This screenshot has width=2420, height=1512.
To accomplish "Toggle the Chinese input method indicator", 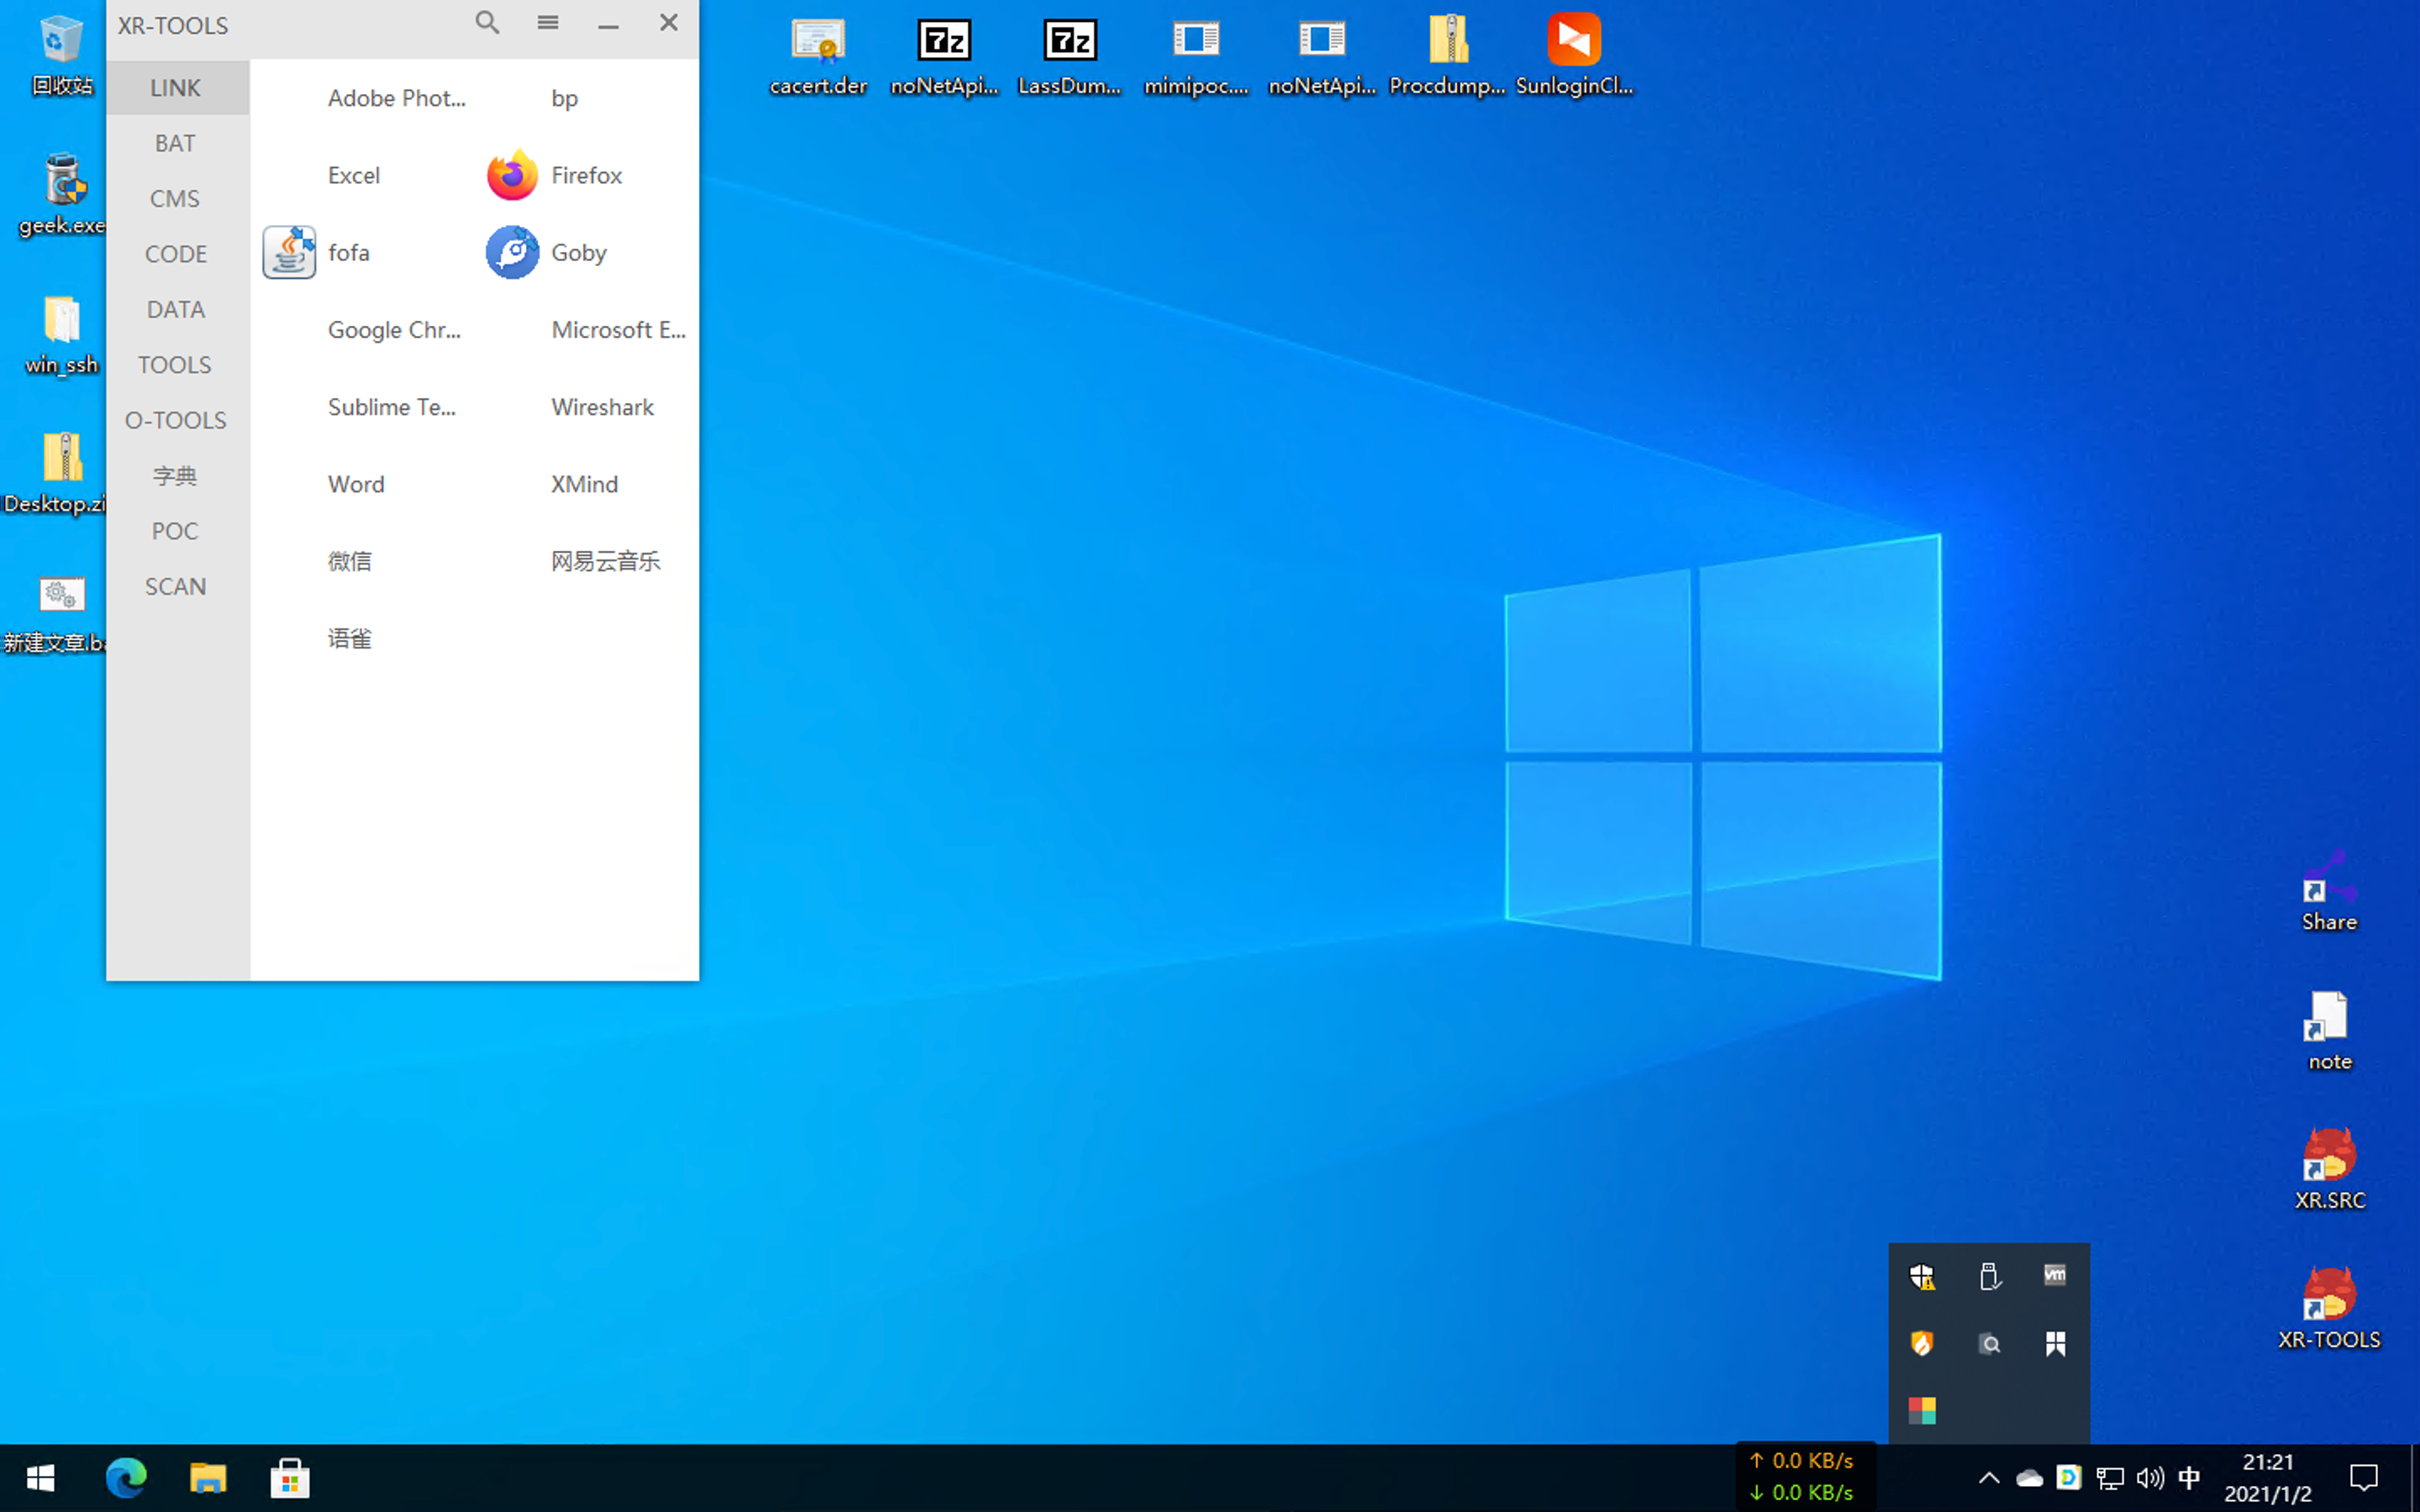I will pyautogui.click(x=2189, y=1478).
